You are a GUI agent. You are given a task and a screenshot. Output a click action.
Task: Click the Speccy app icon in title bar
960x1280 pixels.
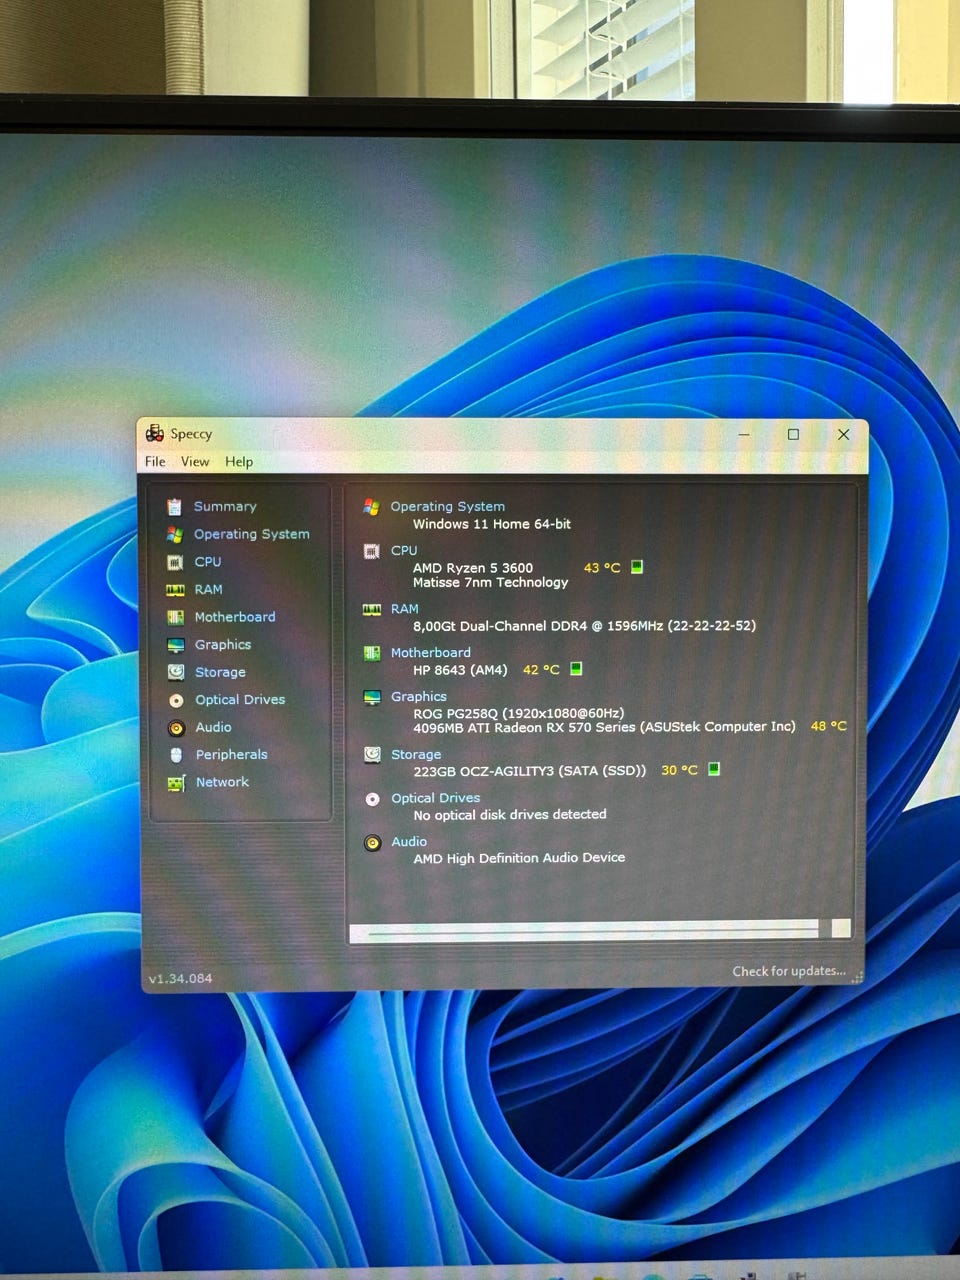tap(154, 433)
